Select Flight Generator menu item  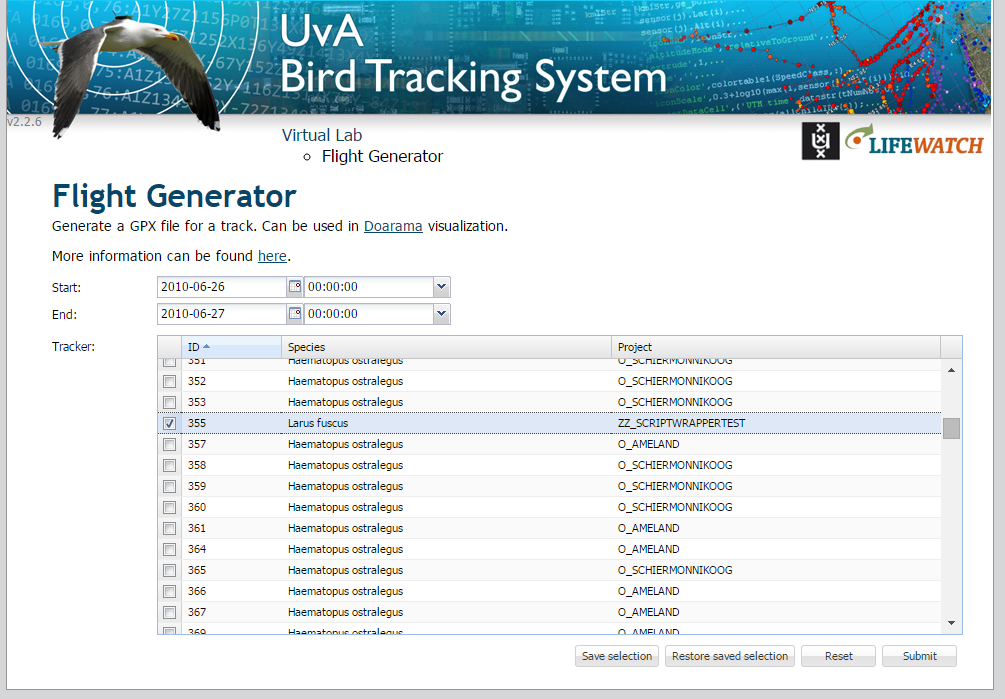point(382,156)
